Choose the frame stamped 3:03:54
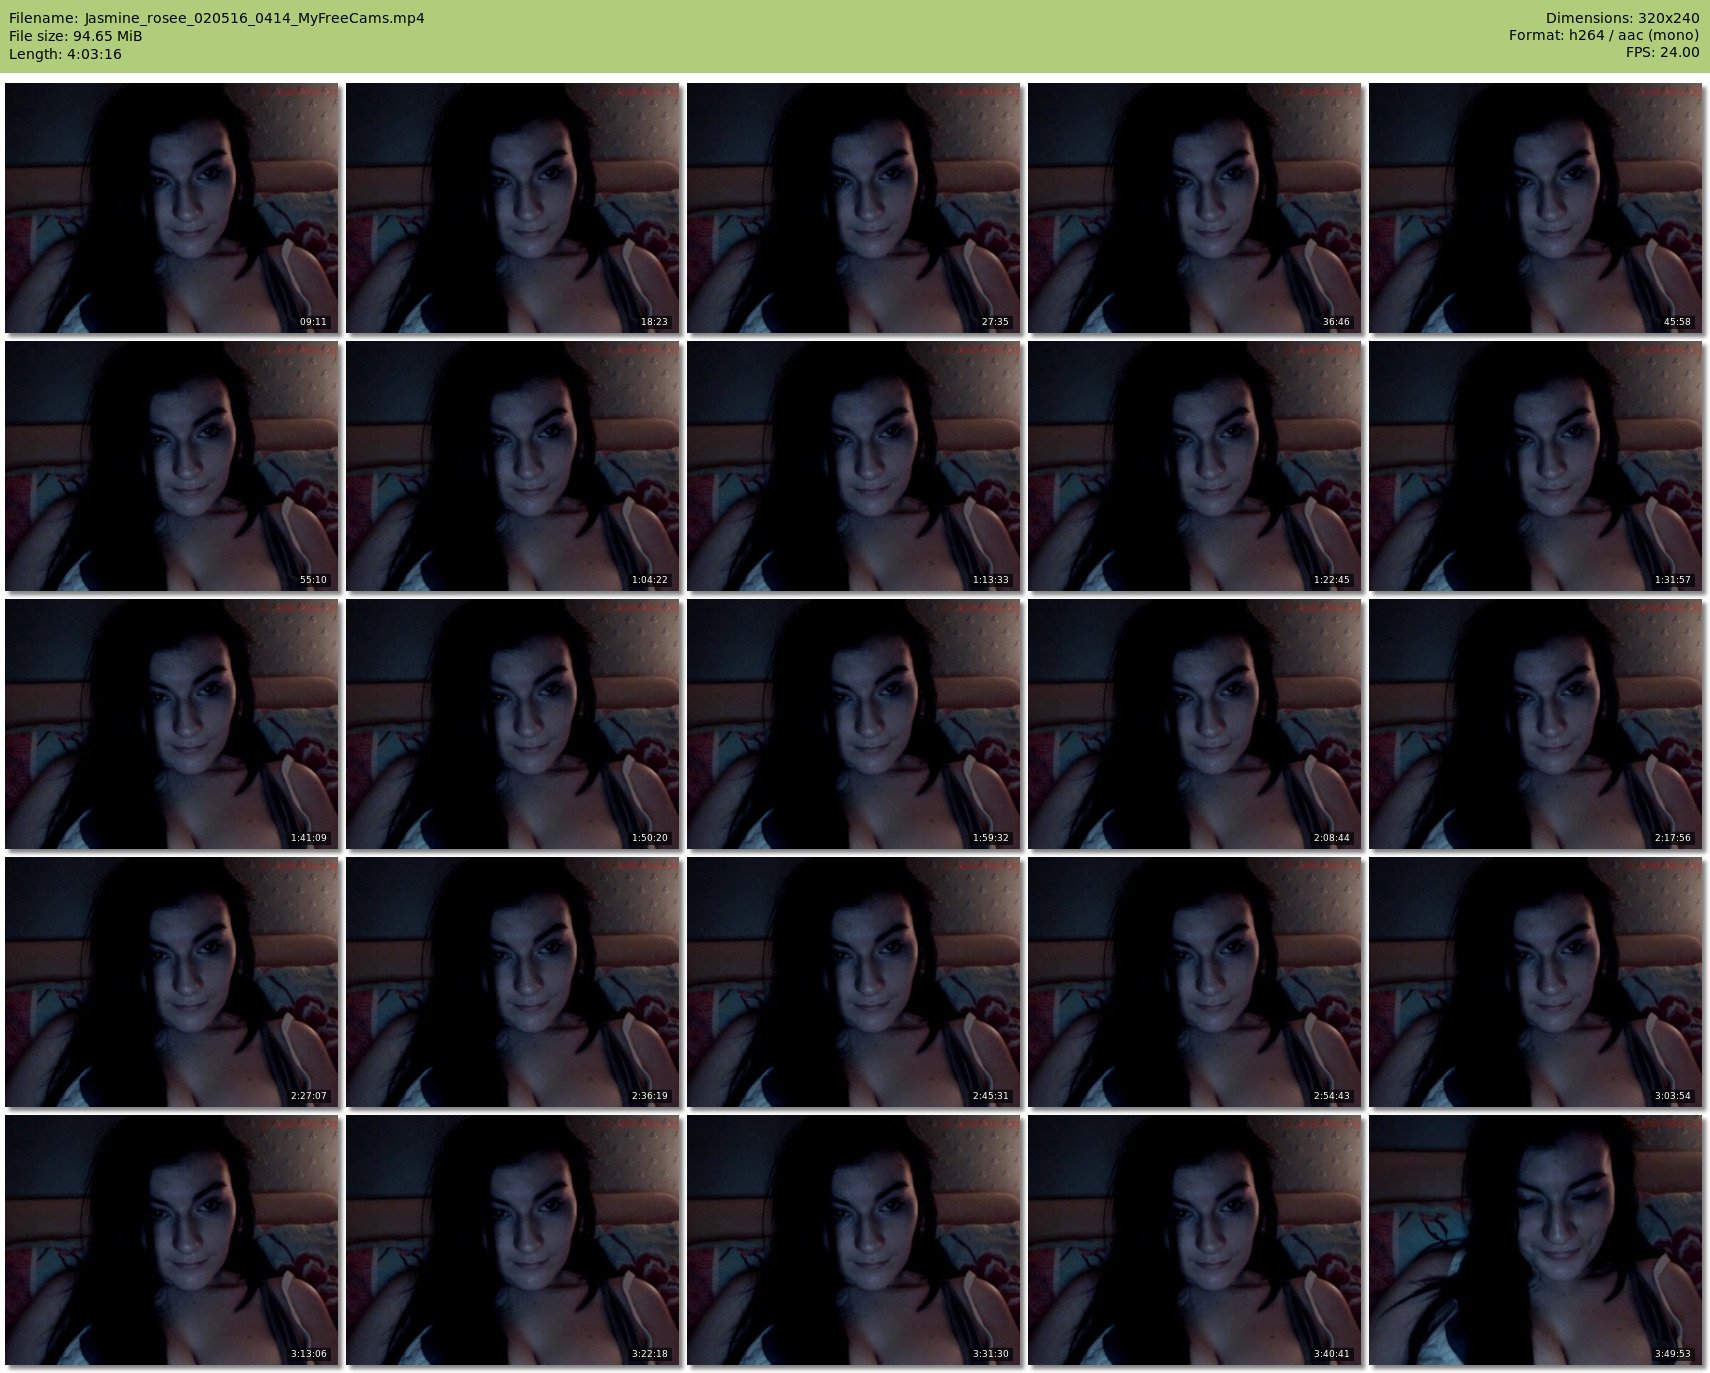Image resolution: width=1710 pixels, height=1373 pixels. (1536, 982)
